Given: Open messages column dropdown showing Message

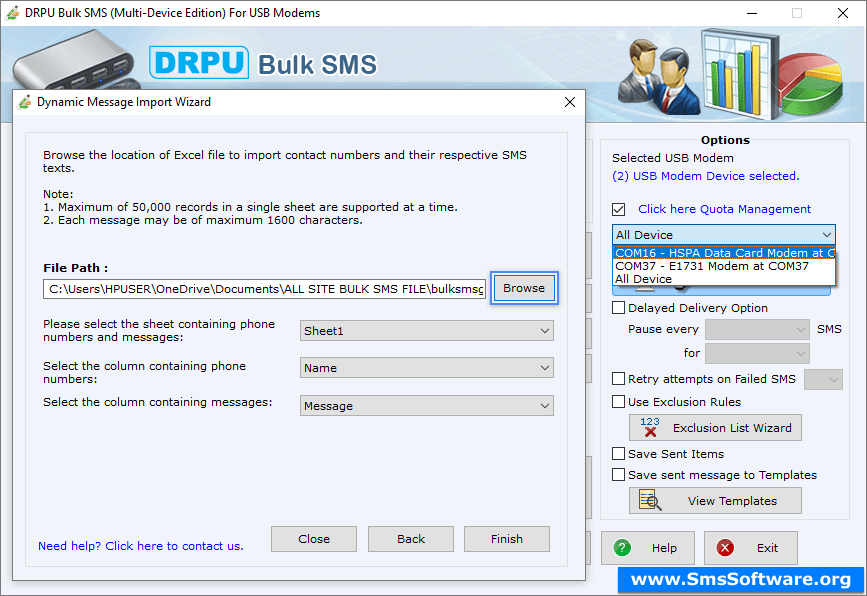Looking at the screenshot, I should pyautogui.click(x=427, y=406).
